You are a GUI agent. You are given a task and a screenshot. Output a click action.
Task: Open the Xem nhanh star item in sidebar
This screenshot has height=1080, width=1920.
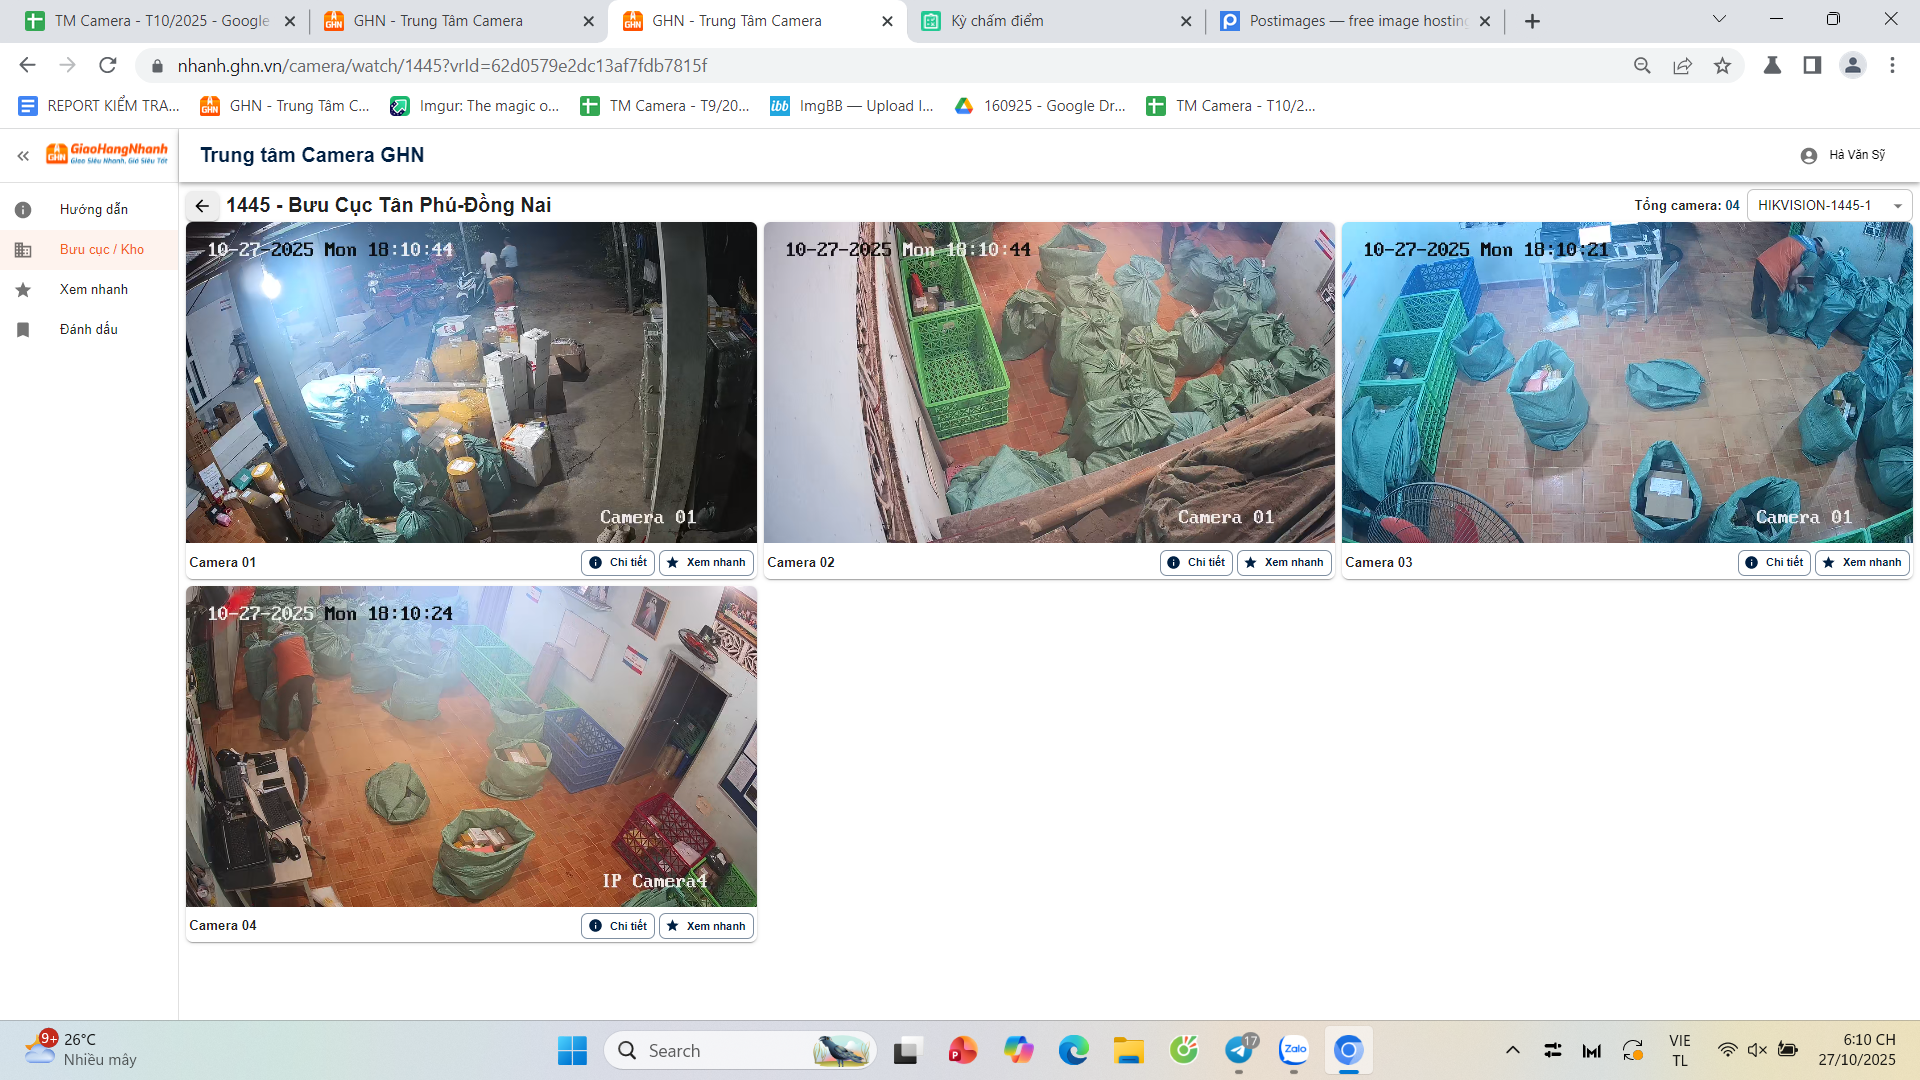click(93, 290)
